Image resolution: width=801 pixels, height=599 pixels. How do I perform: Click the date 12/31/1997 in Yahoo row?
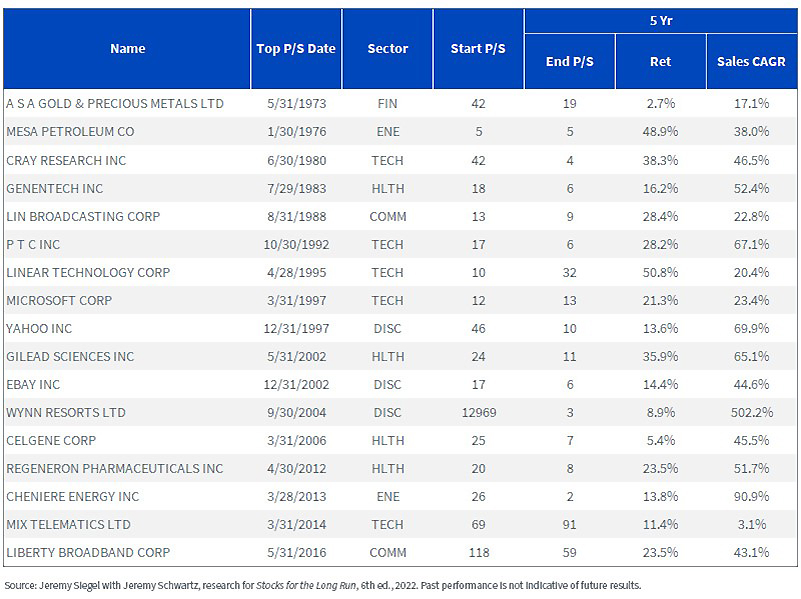click(x=296, y=329)
